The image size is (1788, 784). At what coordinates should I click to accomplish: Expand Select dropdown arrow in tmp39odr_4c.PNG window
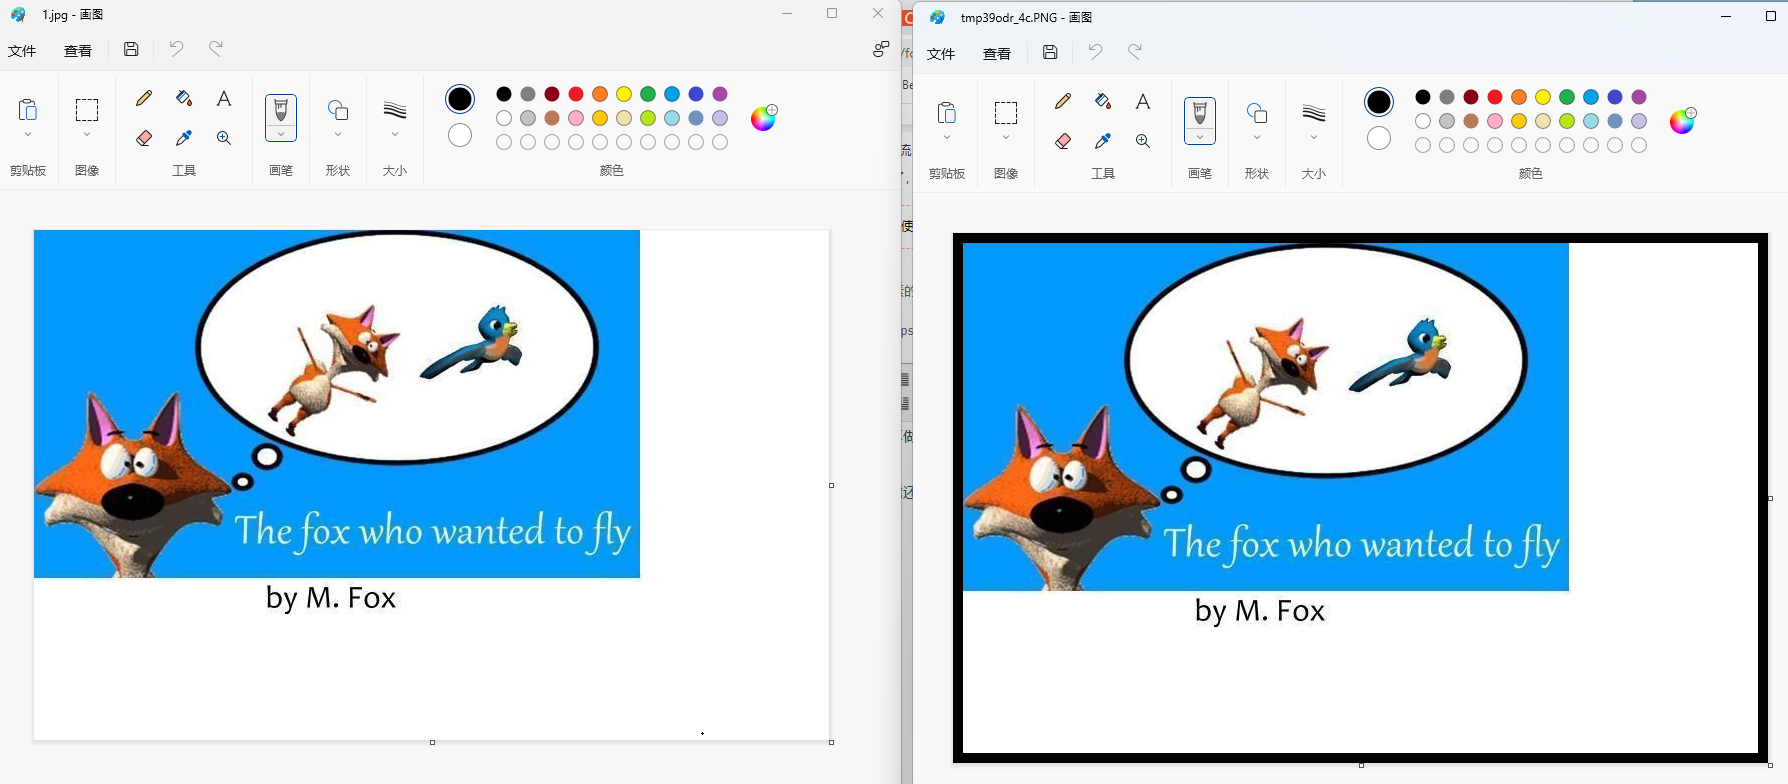[1006, 137]
